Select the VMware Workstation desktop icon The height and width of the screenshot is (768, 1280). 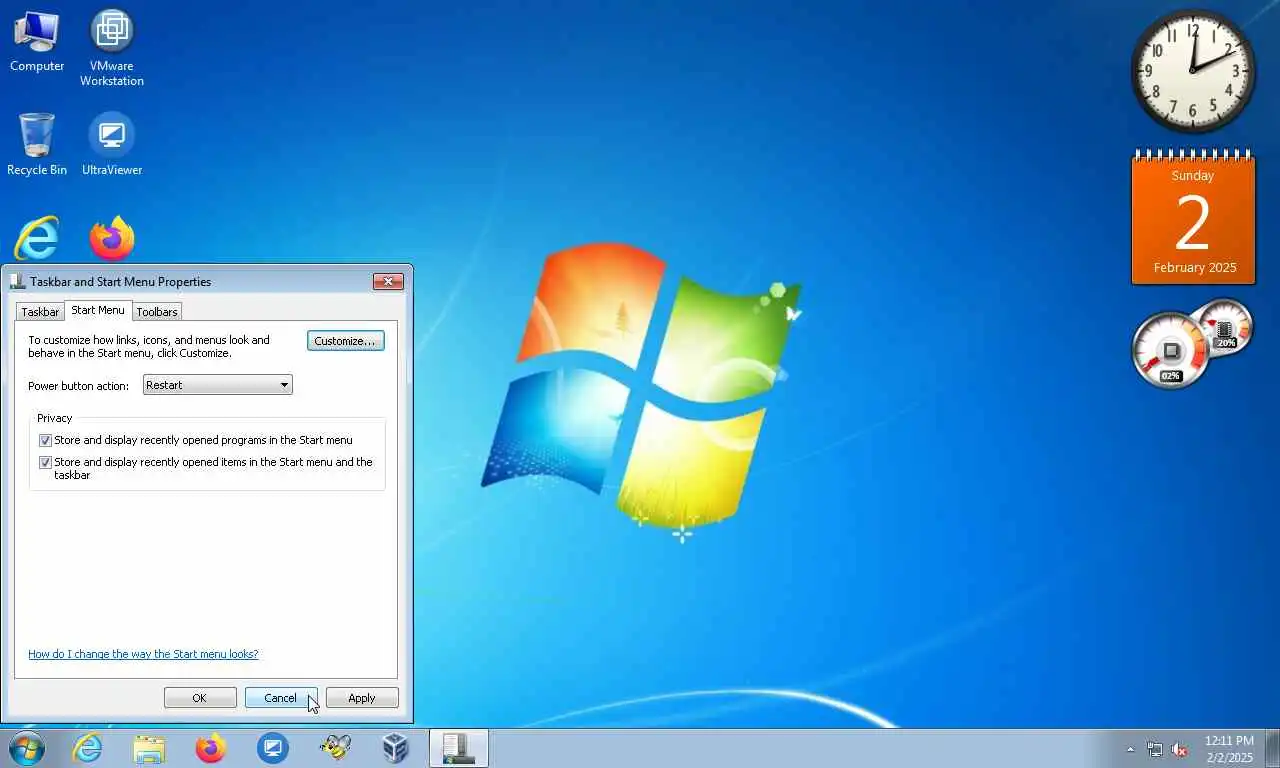coord(112,48)
